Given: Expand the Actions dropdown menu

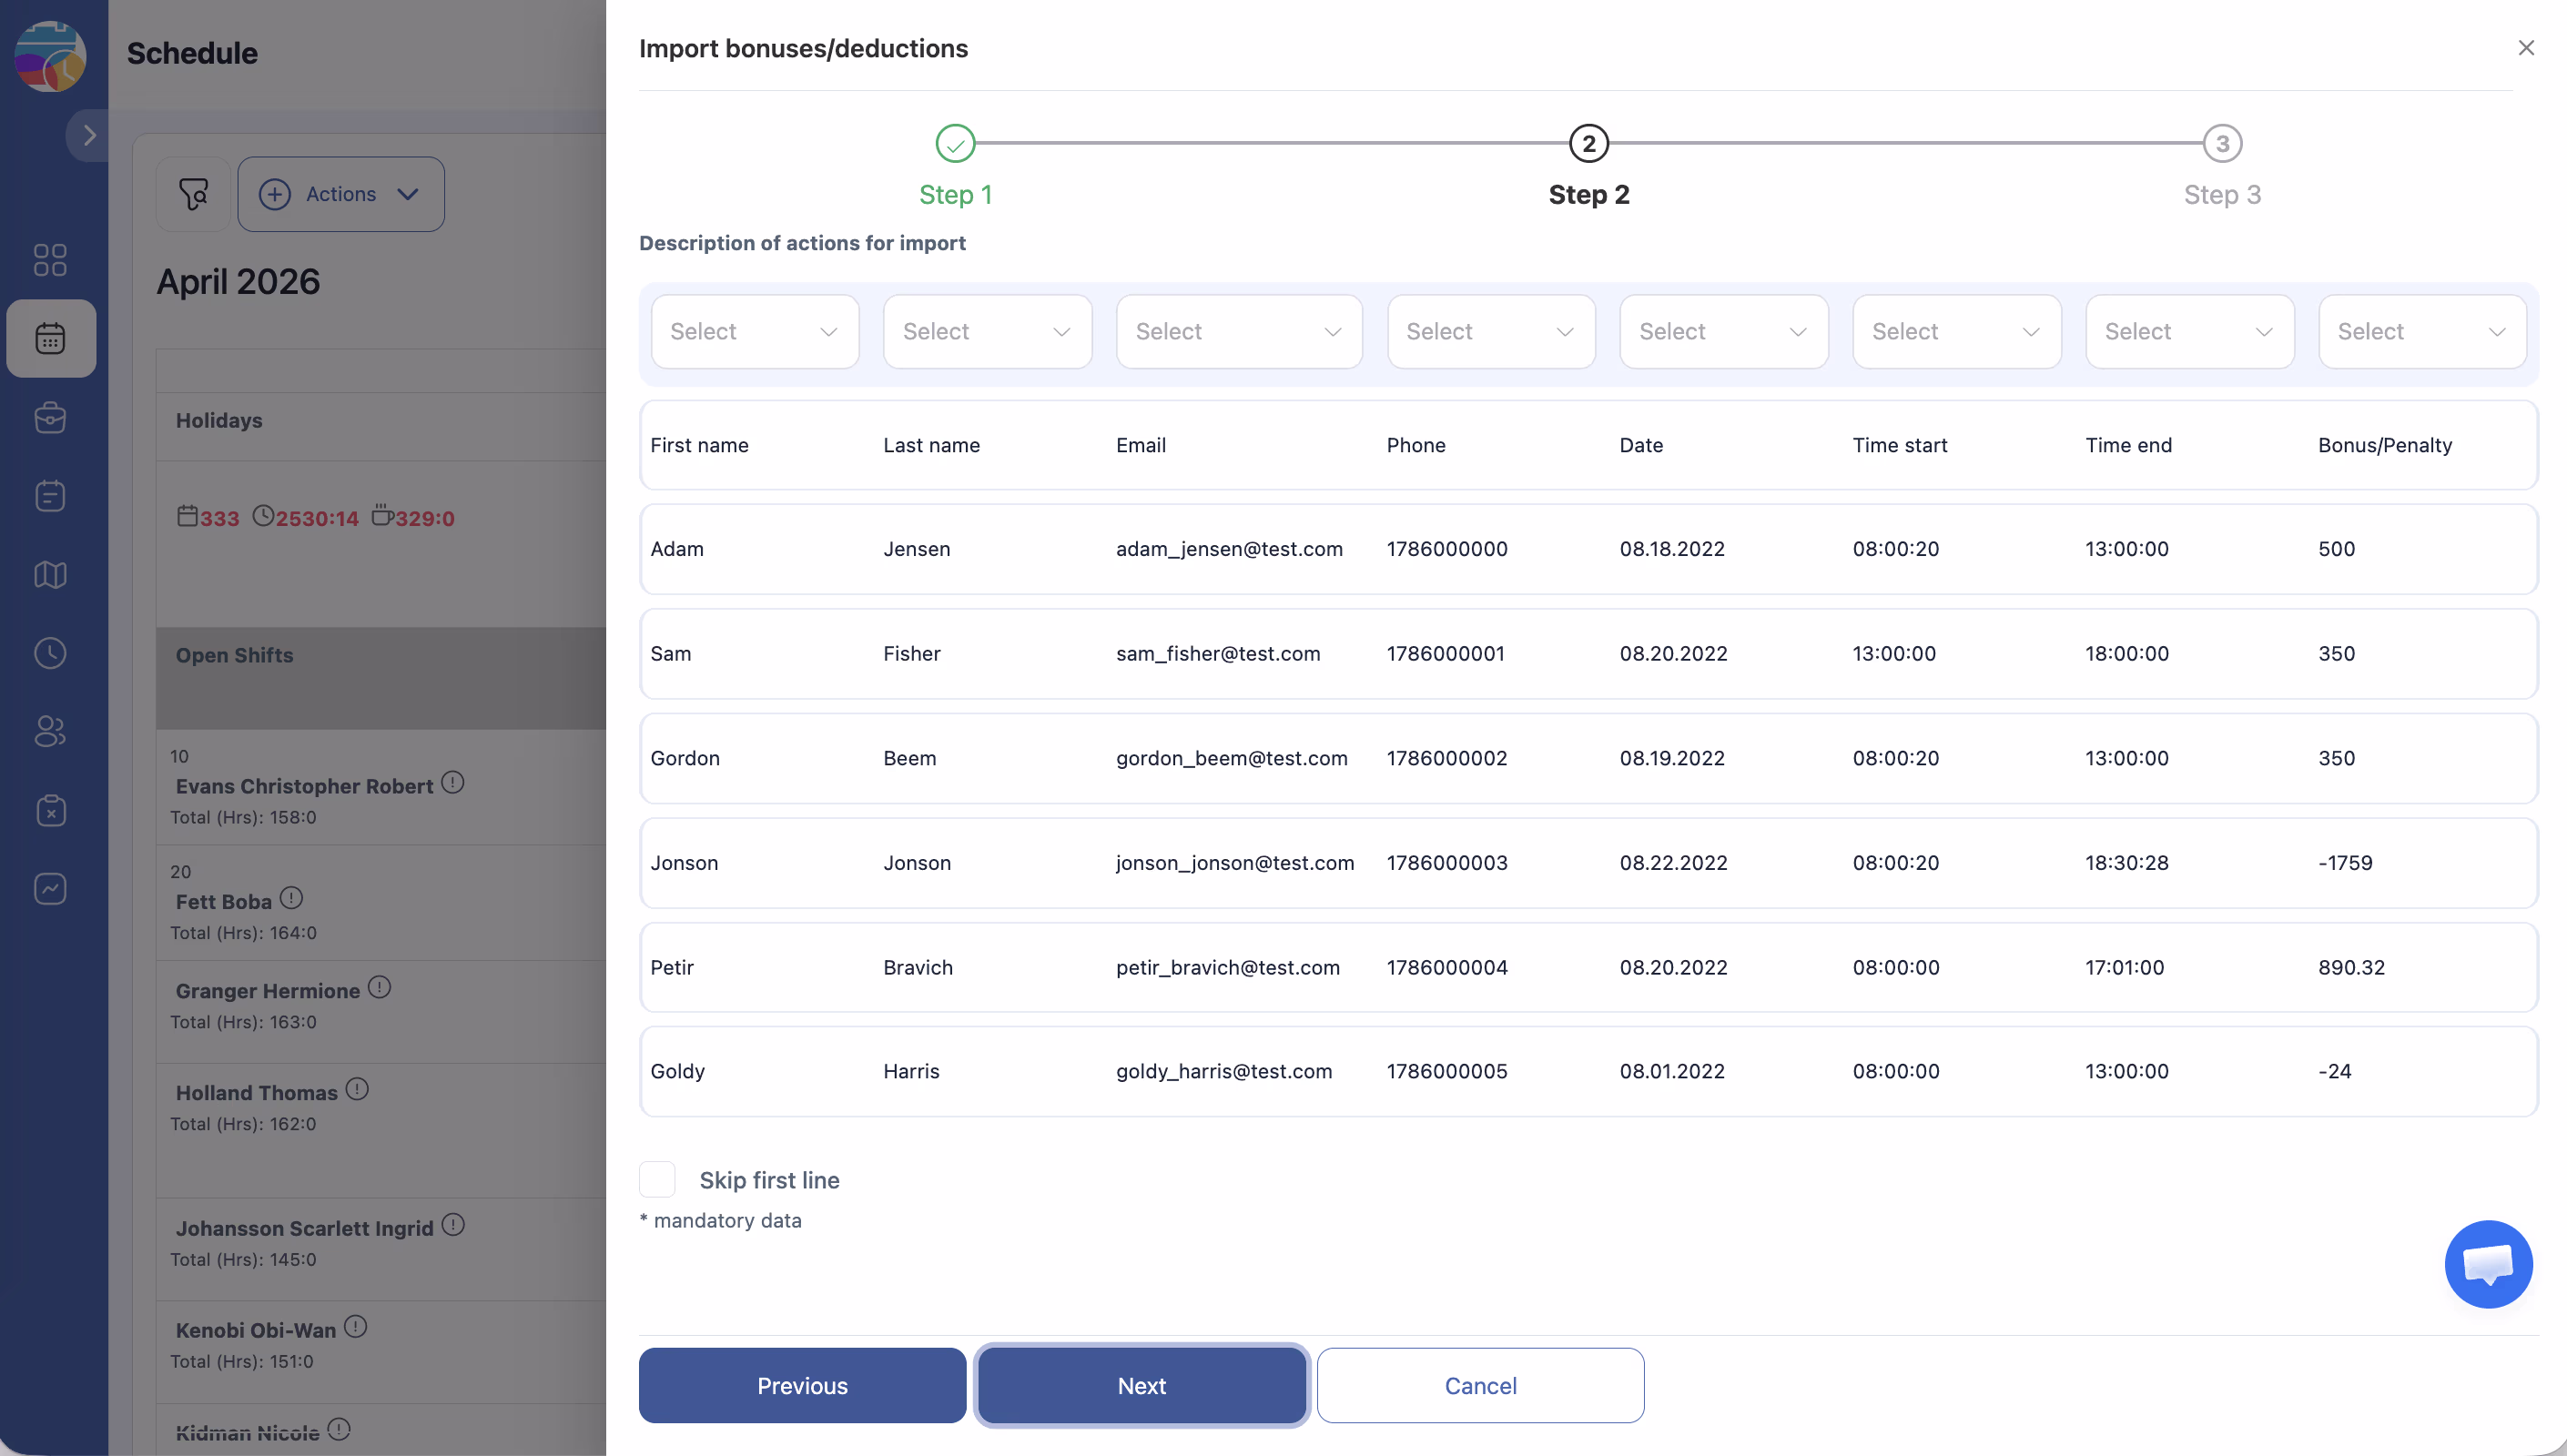Looking at the screenshot, I should pos(341,194).
